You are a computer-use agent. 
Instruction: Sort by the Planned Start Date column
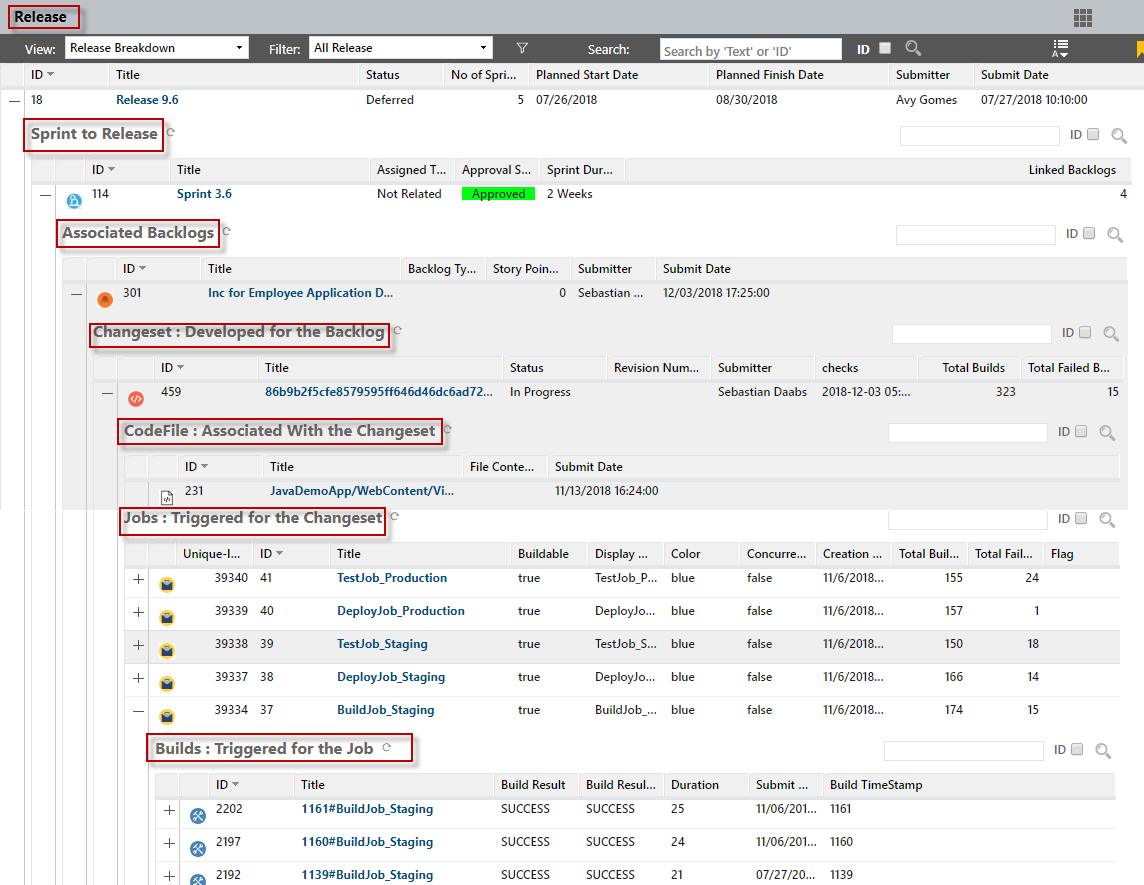(x=587, y=75)
